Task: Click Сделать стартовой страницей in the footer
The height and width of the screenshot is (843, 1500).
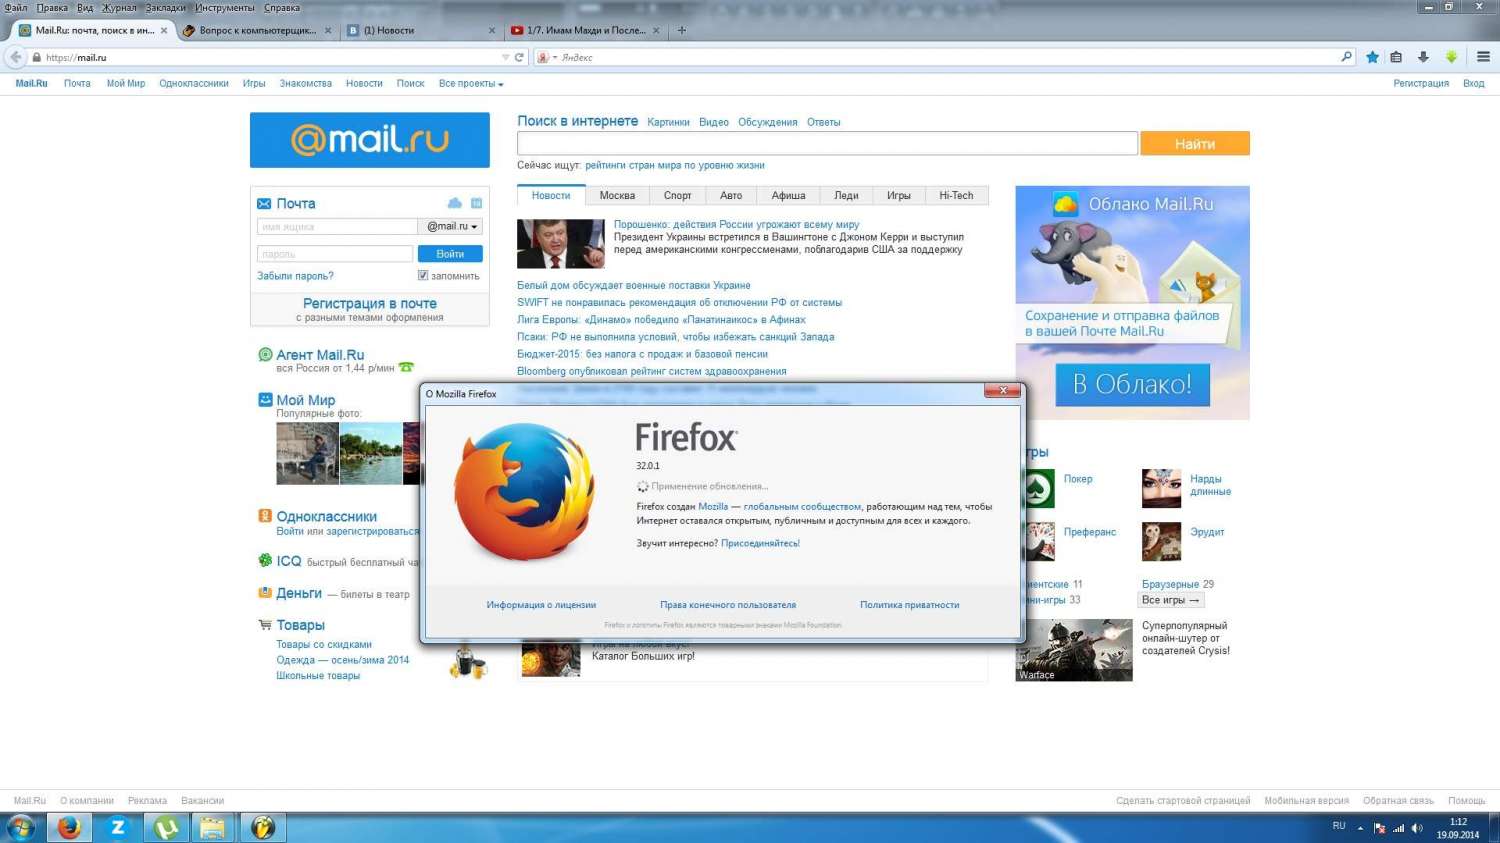Action: [x=1183, y=801]
